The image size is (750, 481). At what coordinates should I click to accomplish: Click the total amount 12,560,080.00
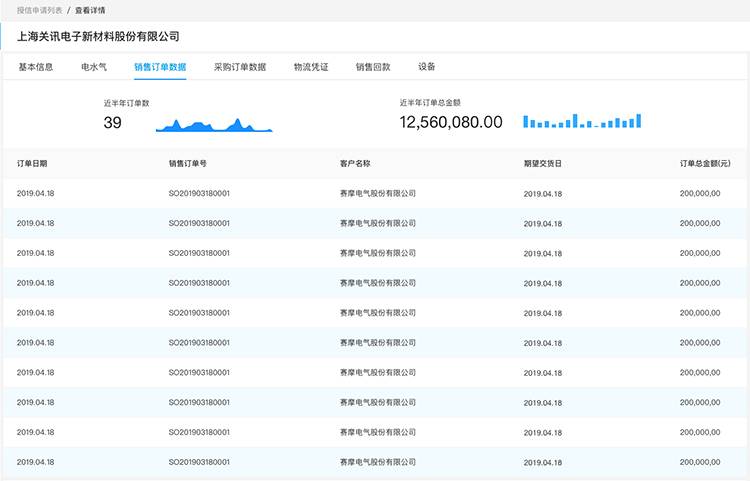click(x=451, y=122)
